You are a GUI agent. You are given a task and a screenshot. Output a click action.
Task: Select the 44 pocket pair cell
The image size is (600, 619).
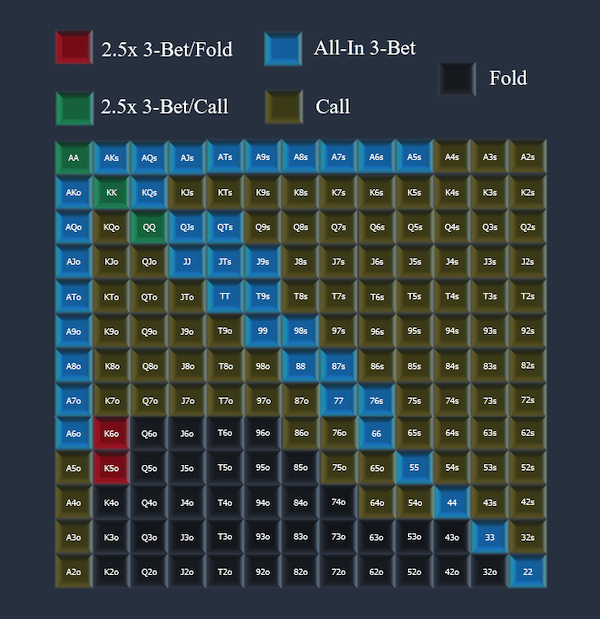[452, 503]
